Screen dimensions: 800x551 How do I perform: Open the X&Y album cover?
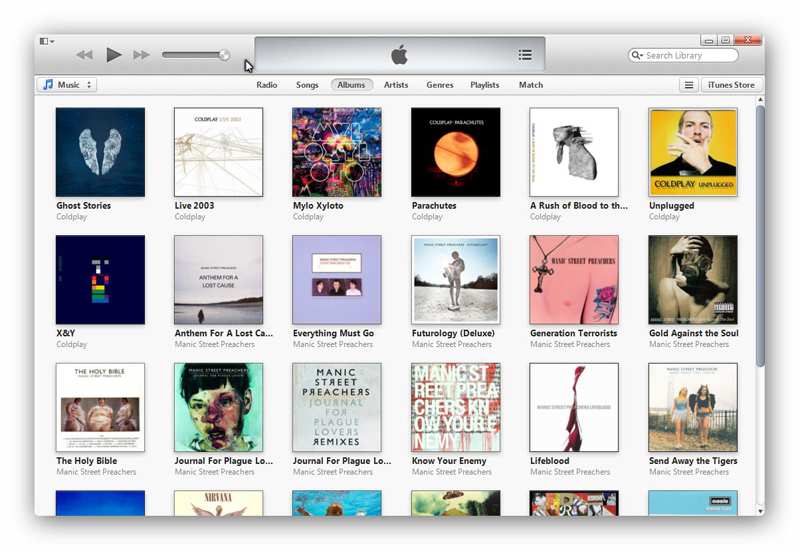point(100,280)
